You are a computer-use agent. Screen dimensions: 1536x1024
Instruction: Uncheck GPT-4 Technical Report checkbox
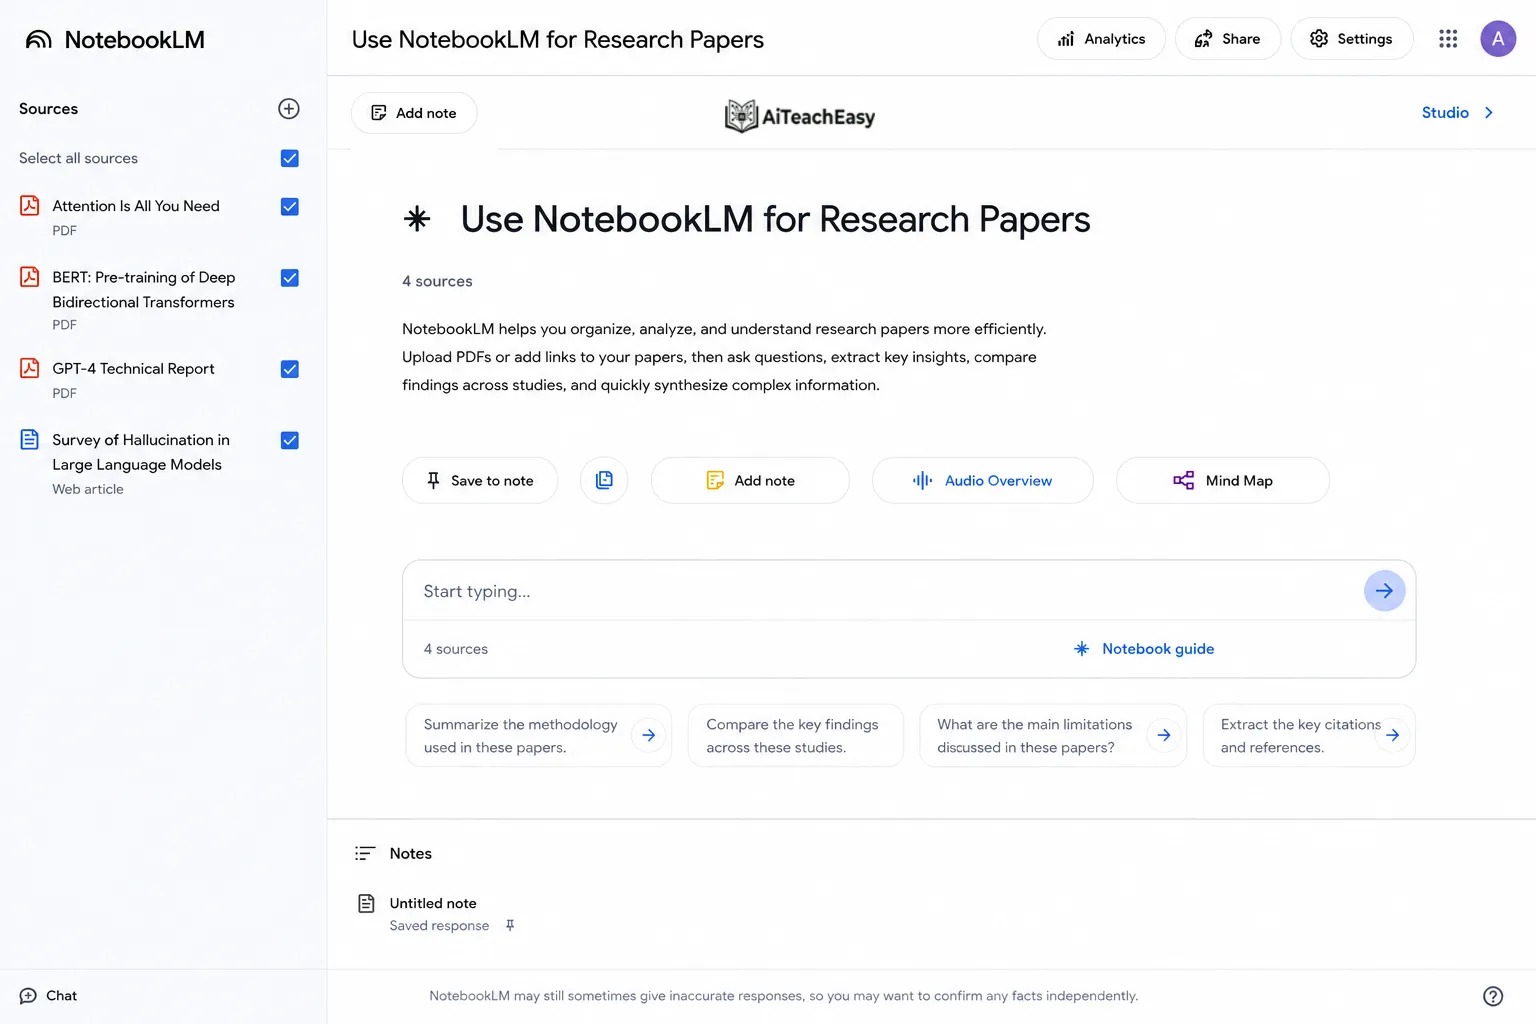coord(290,369)
